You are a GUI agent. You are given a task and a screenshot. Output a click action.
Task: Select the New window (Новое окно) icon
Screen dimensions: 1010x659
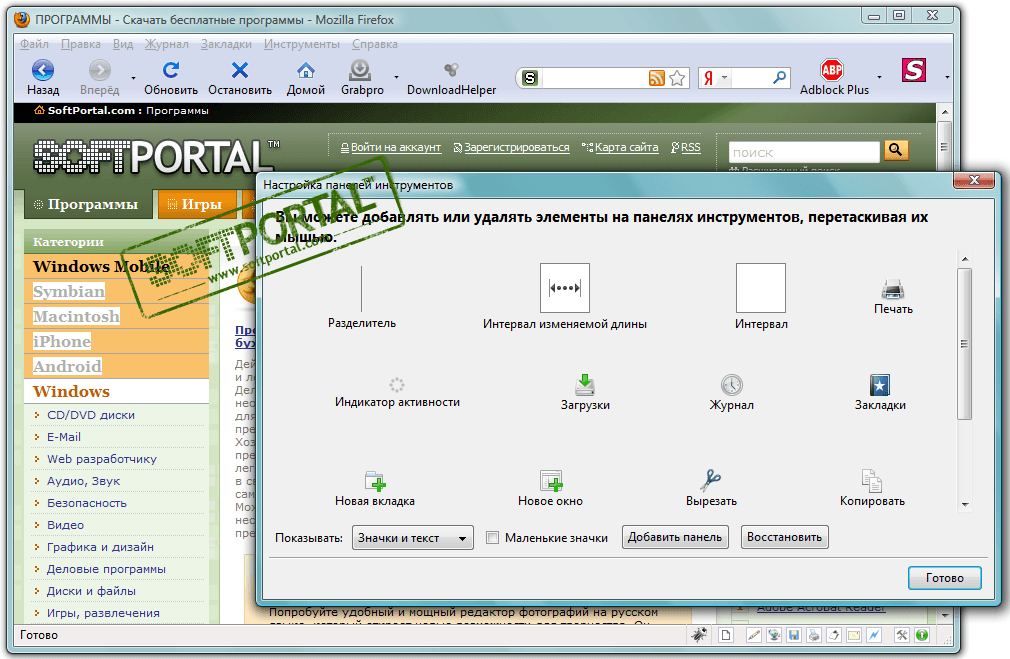point(551,481)
